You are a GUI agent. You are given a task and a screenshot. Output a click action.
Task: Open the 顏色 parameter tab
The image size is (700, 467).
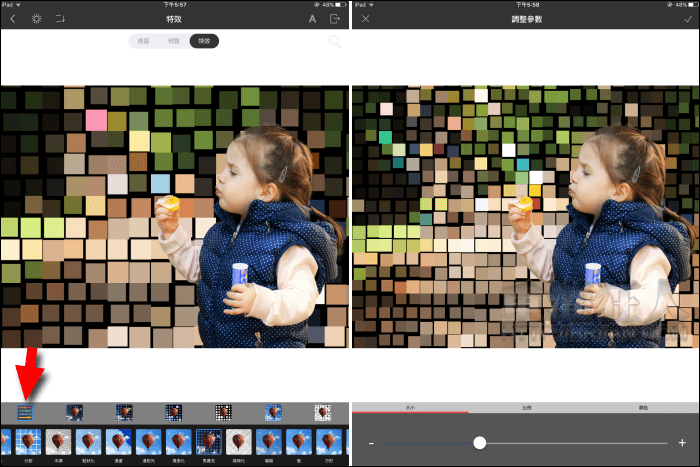click(x=642, y=408)
